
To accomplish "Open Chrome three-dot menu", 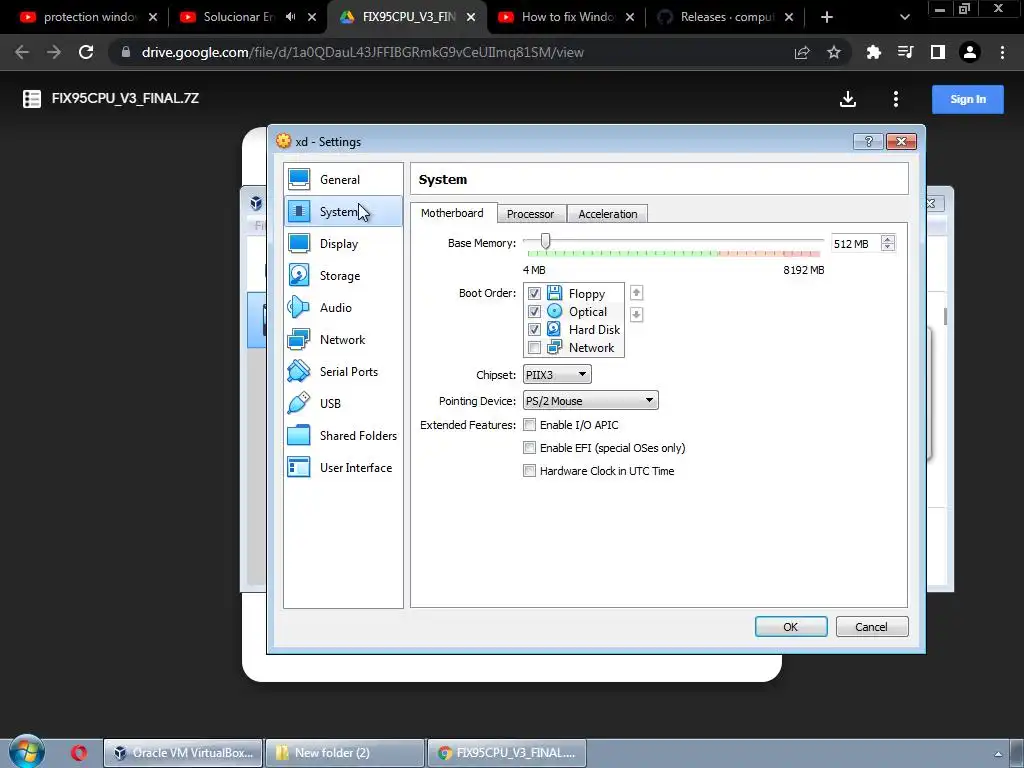I will pos(1002,52).
